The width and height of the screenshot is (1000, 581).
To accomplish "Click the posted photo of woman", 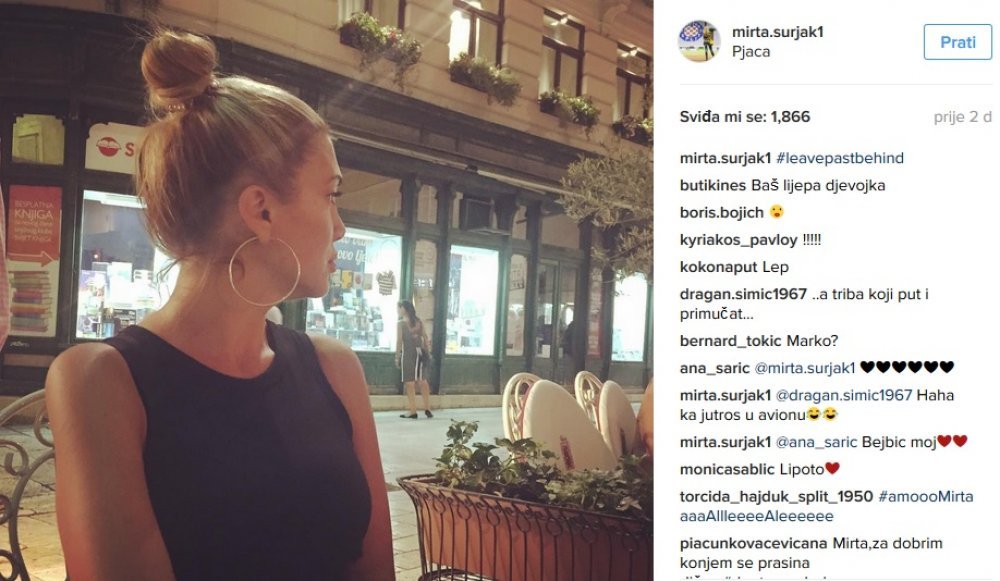I will (327, 290).
